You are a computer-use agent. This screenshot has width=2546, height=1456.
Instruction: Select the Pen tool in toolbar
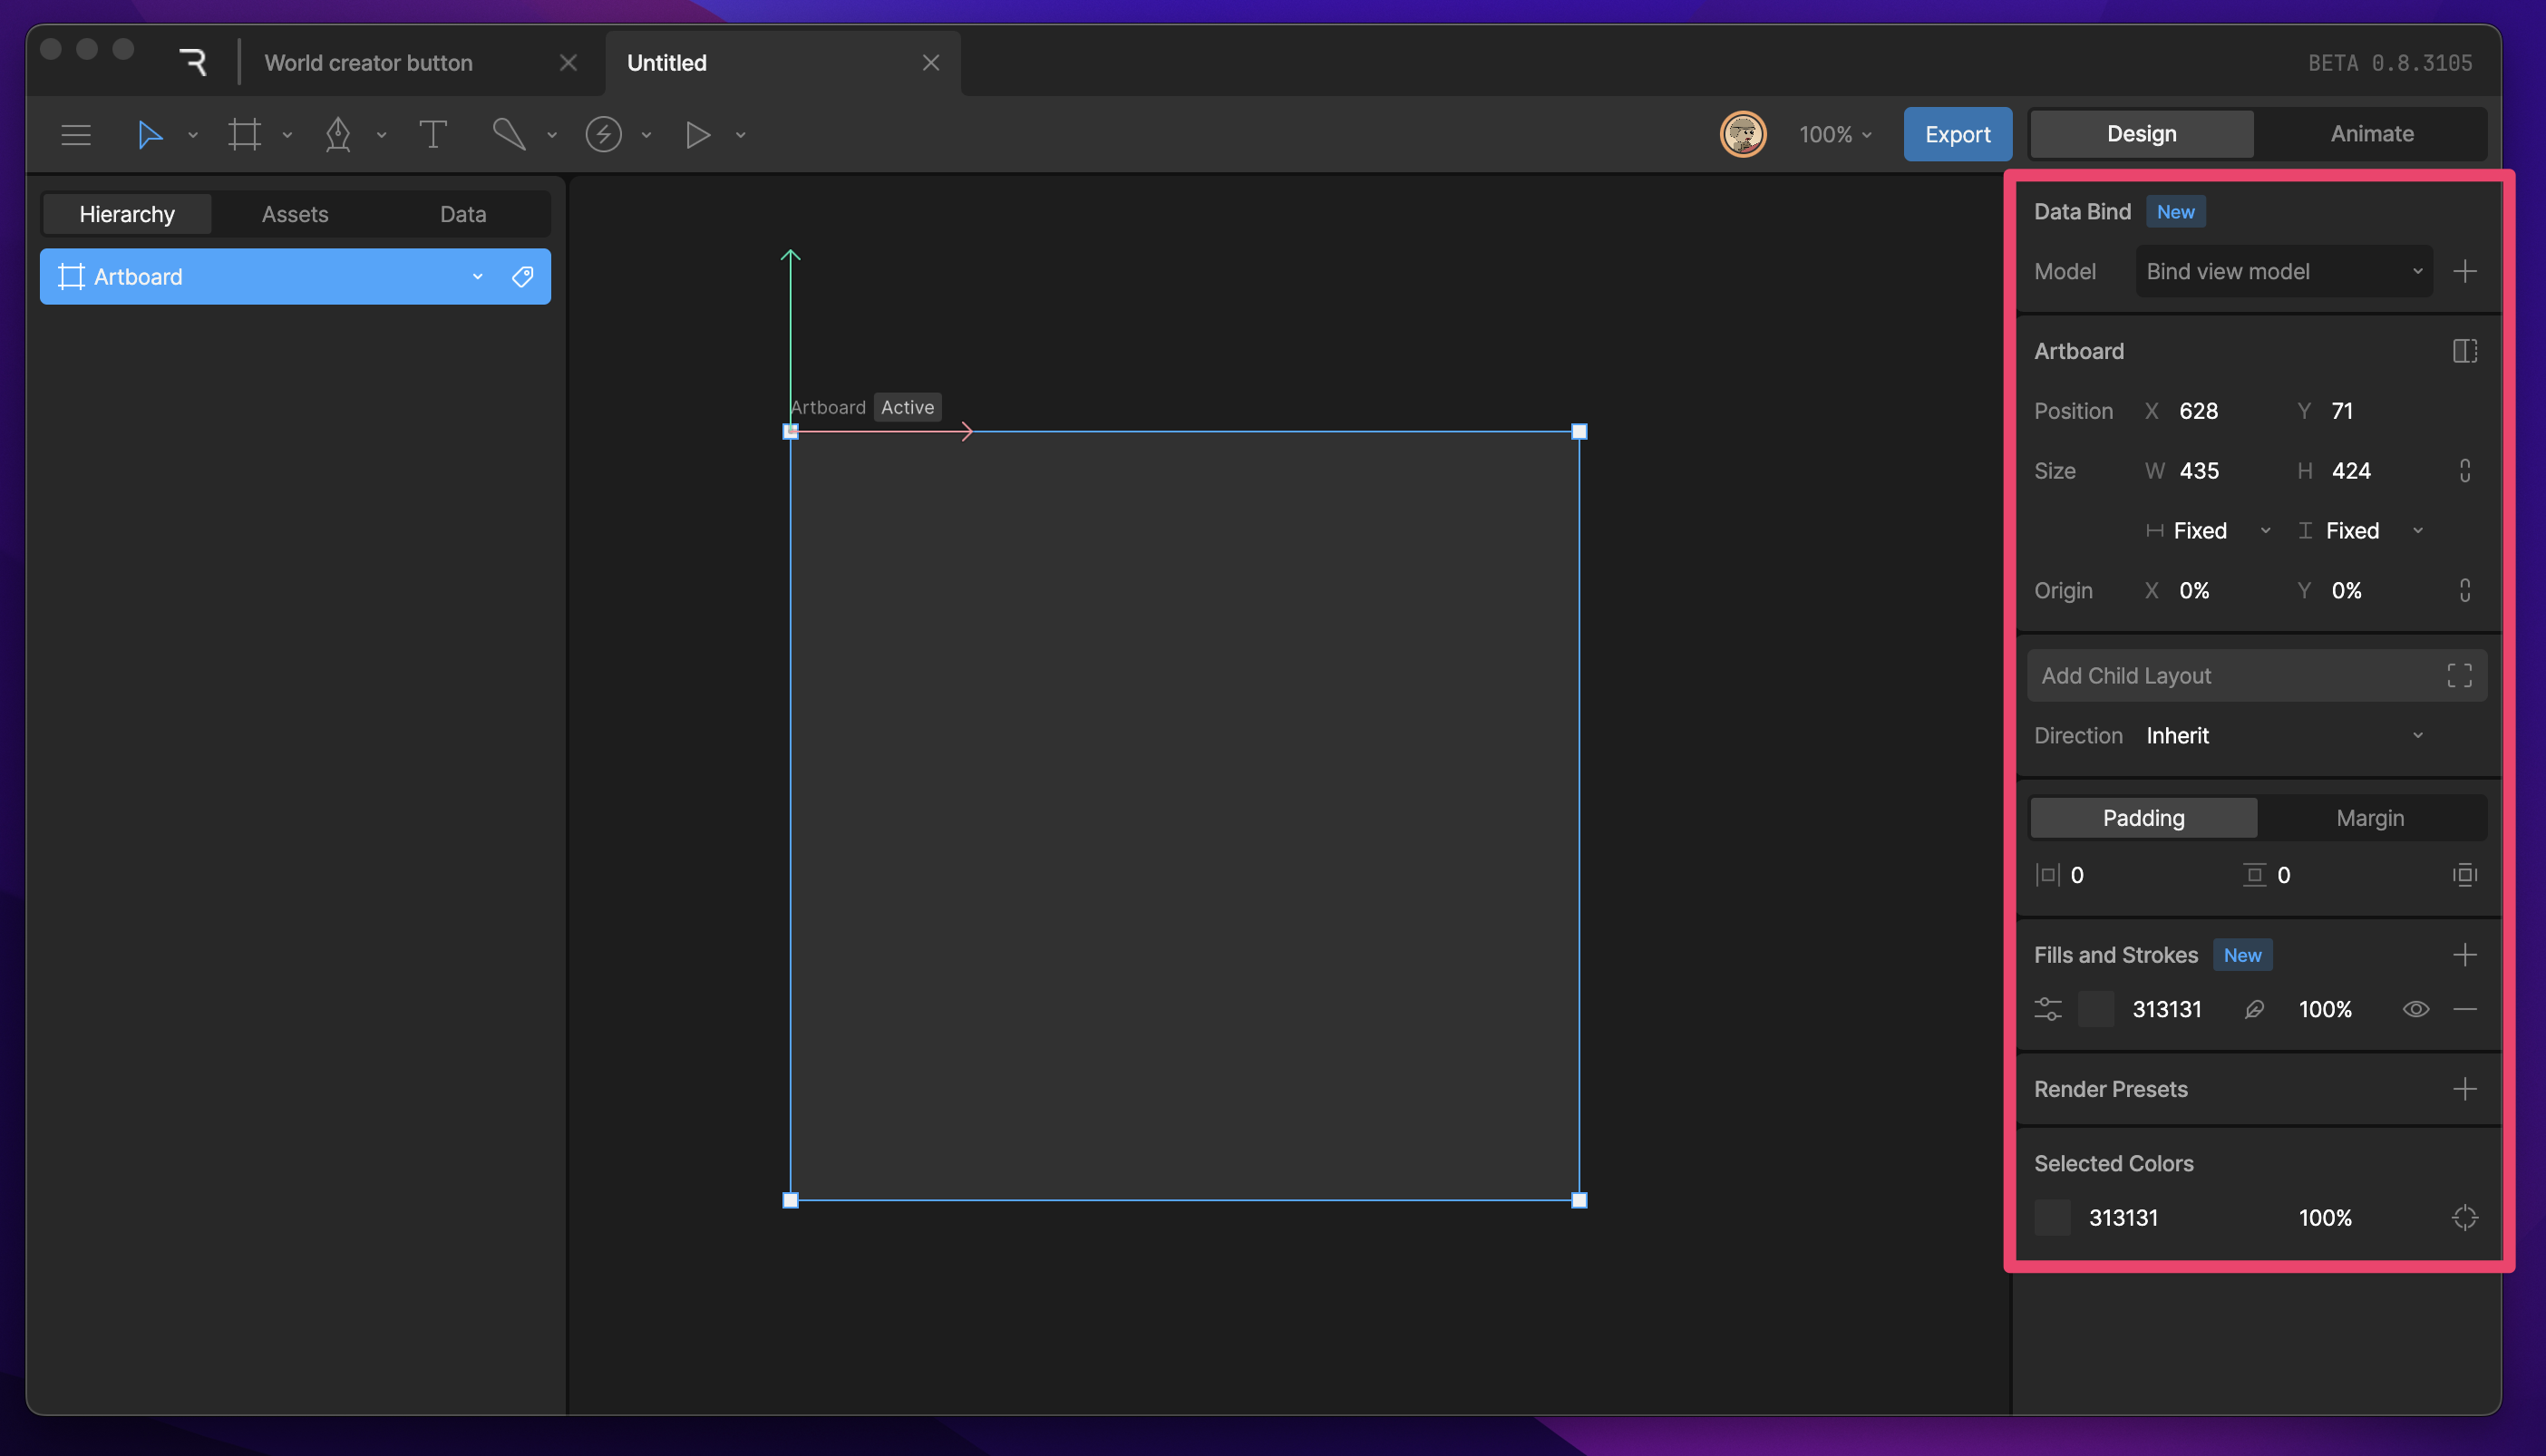338,134
